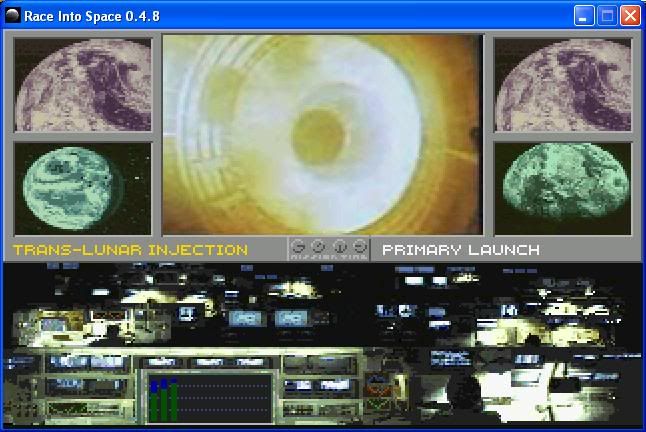Click the central engine burn video display
This screenshot has height=432, width=646.
pyautogui.click(x=323, y=135)
